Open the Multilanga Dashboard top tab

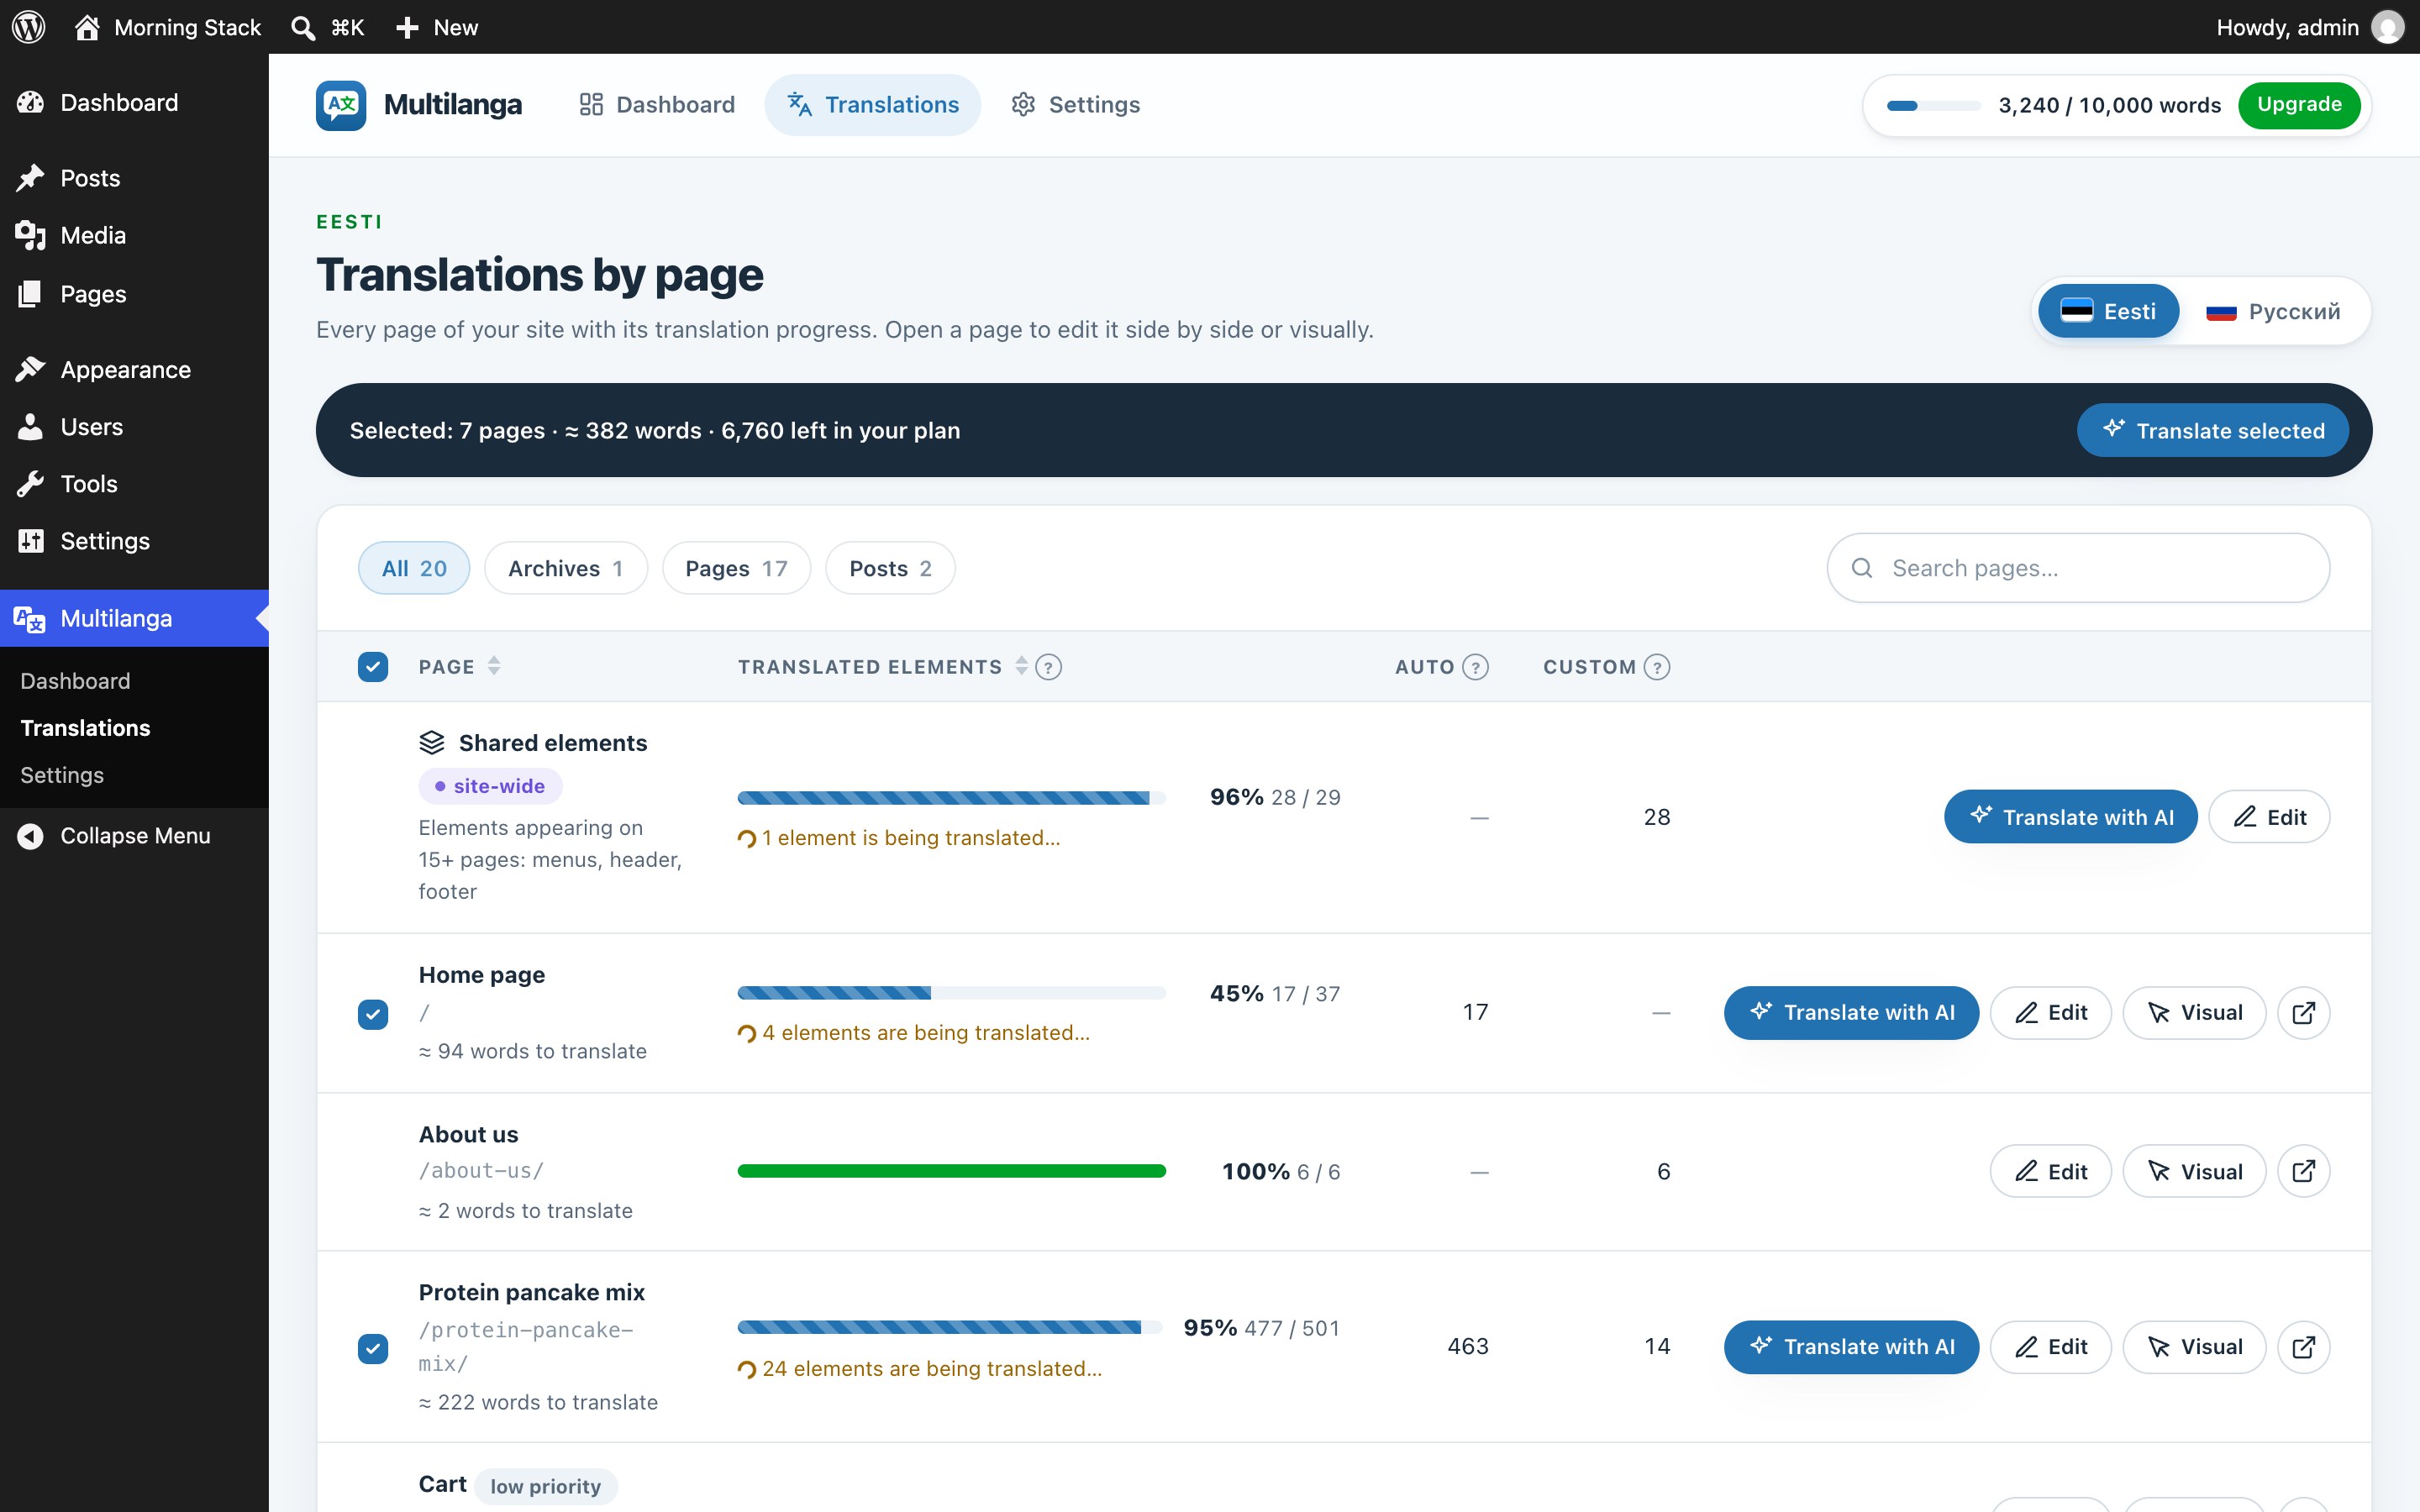[657, 105]
